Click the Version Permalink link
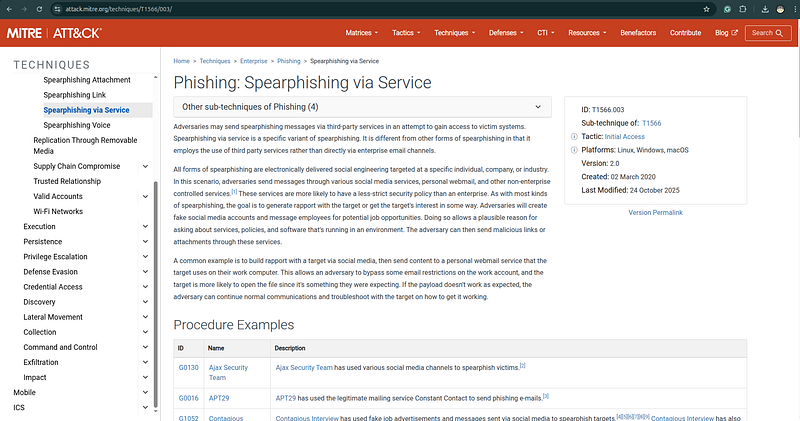 tap(655, 213)
